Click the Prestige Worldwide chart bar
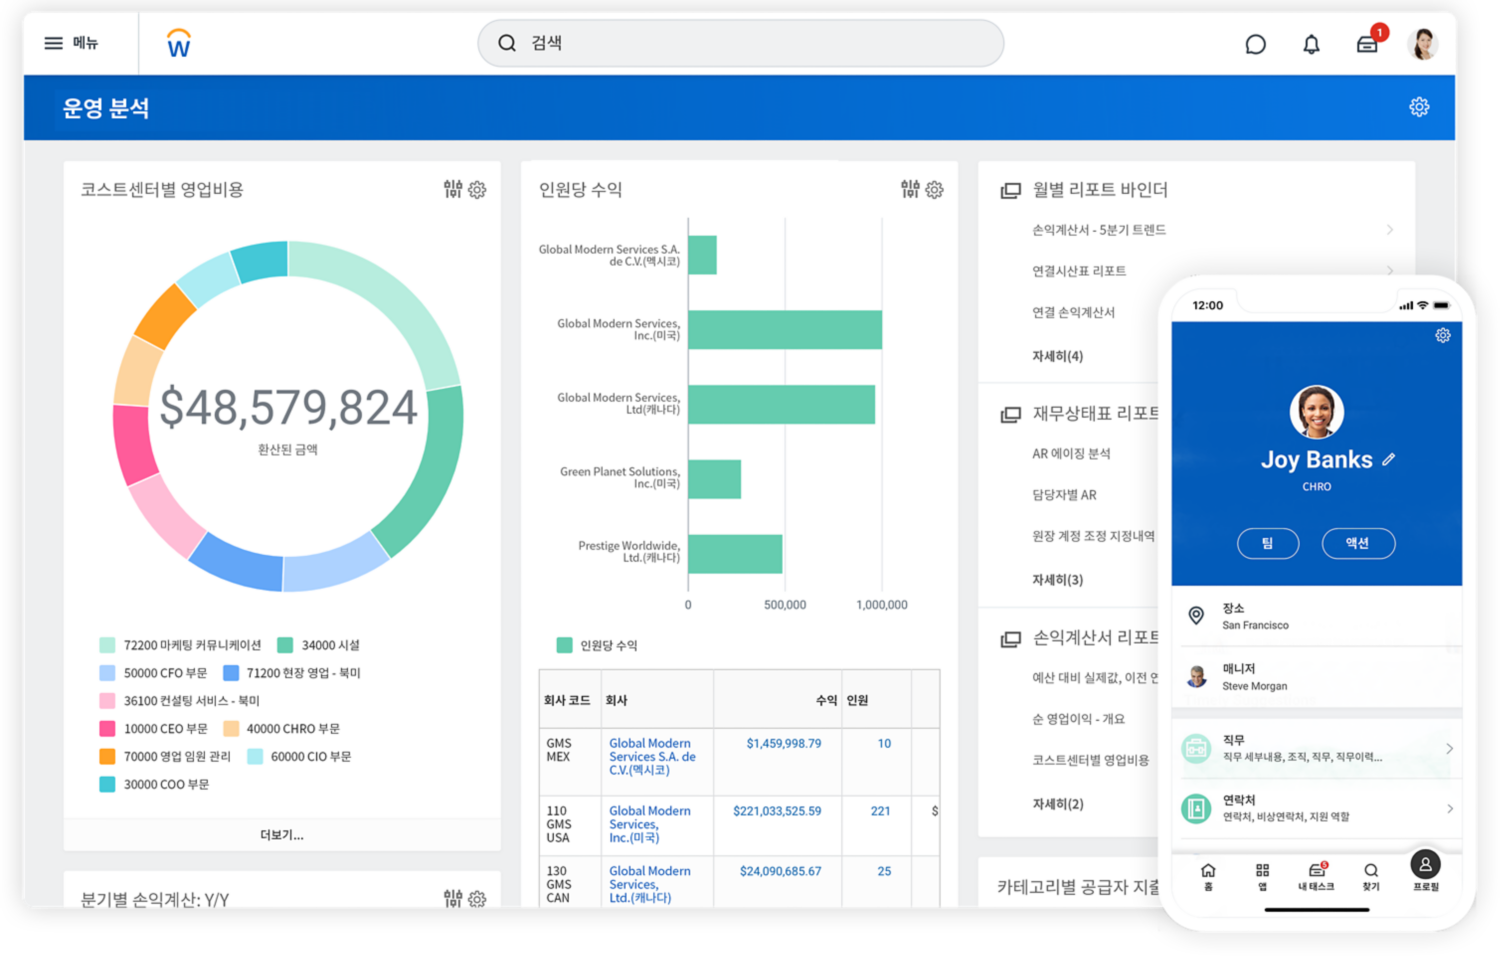The image size is (1500, 968). coord(735,554)
